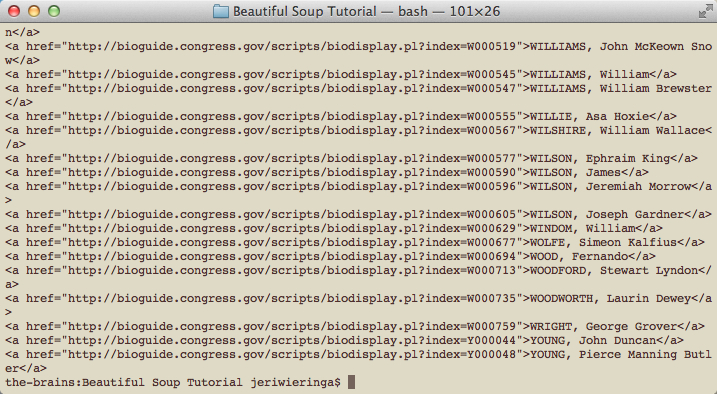Click index value W000713
Image resolution: width=717 pixels, height=394 pixels.
(491, 270)
